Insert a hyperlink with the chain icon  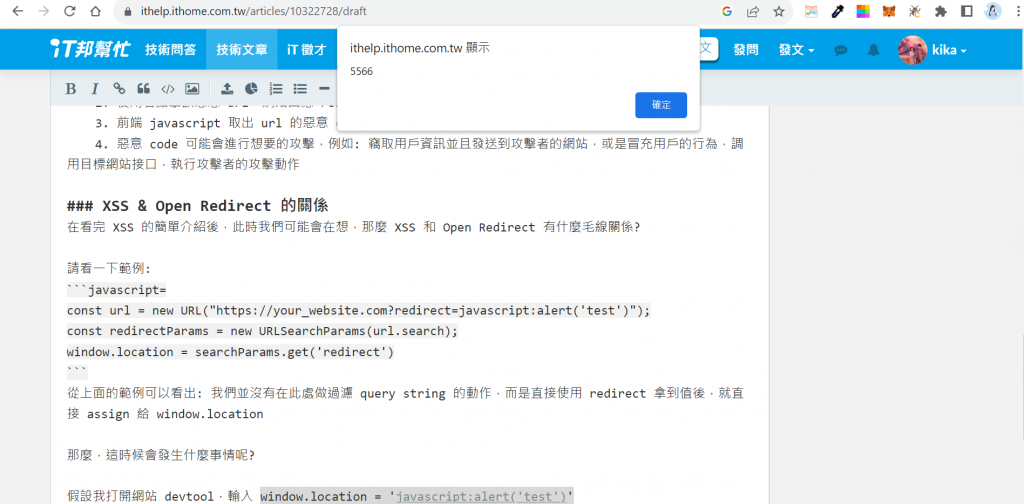[119, 89]
